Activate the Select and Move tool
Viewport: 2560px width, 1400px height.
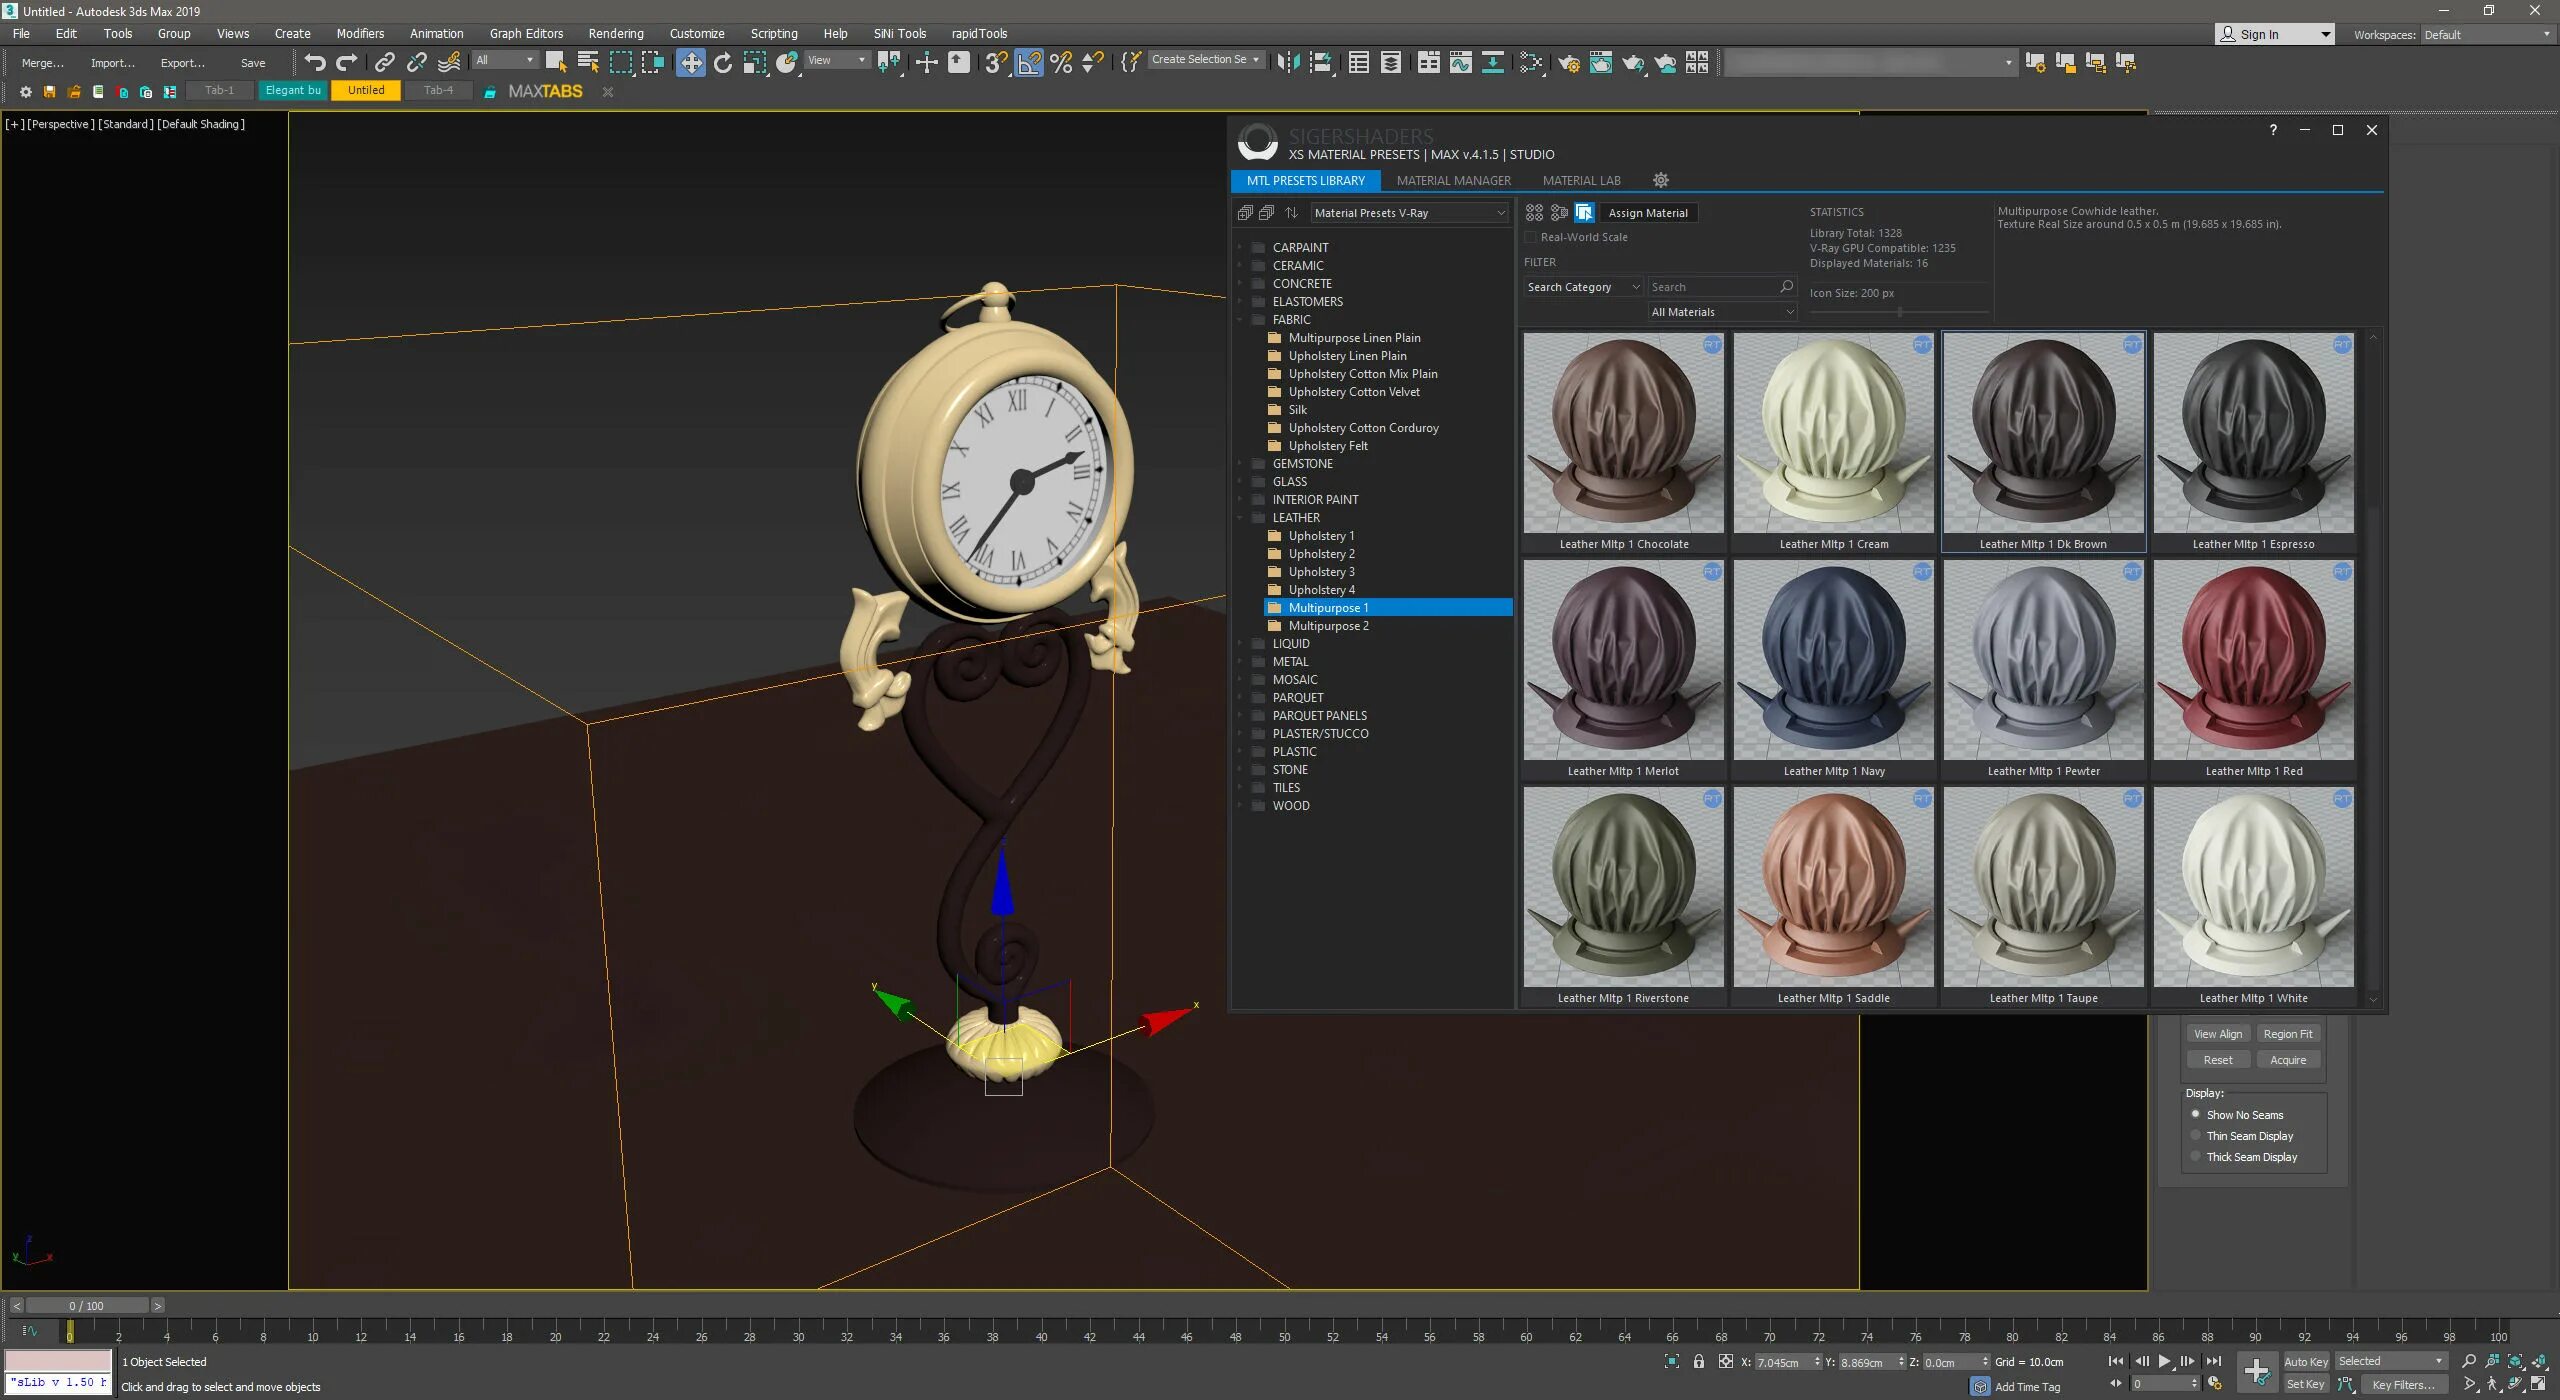(690, 62)
